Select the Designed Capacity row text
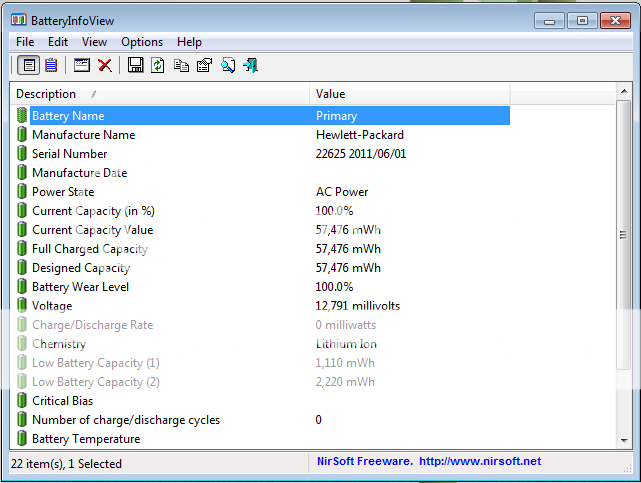The image size is (641, 483). (x=81, y=268)
